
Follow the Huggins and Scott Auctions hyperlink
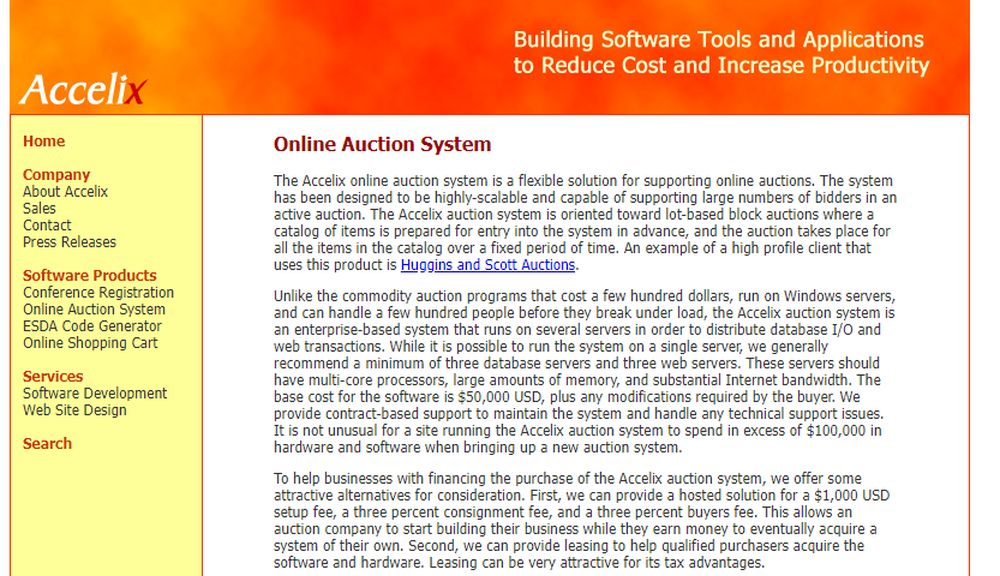488,265
